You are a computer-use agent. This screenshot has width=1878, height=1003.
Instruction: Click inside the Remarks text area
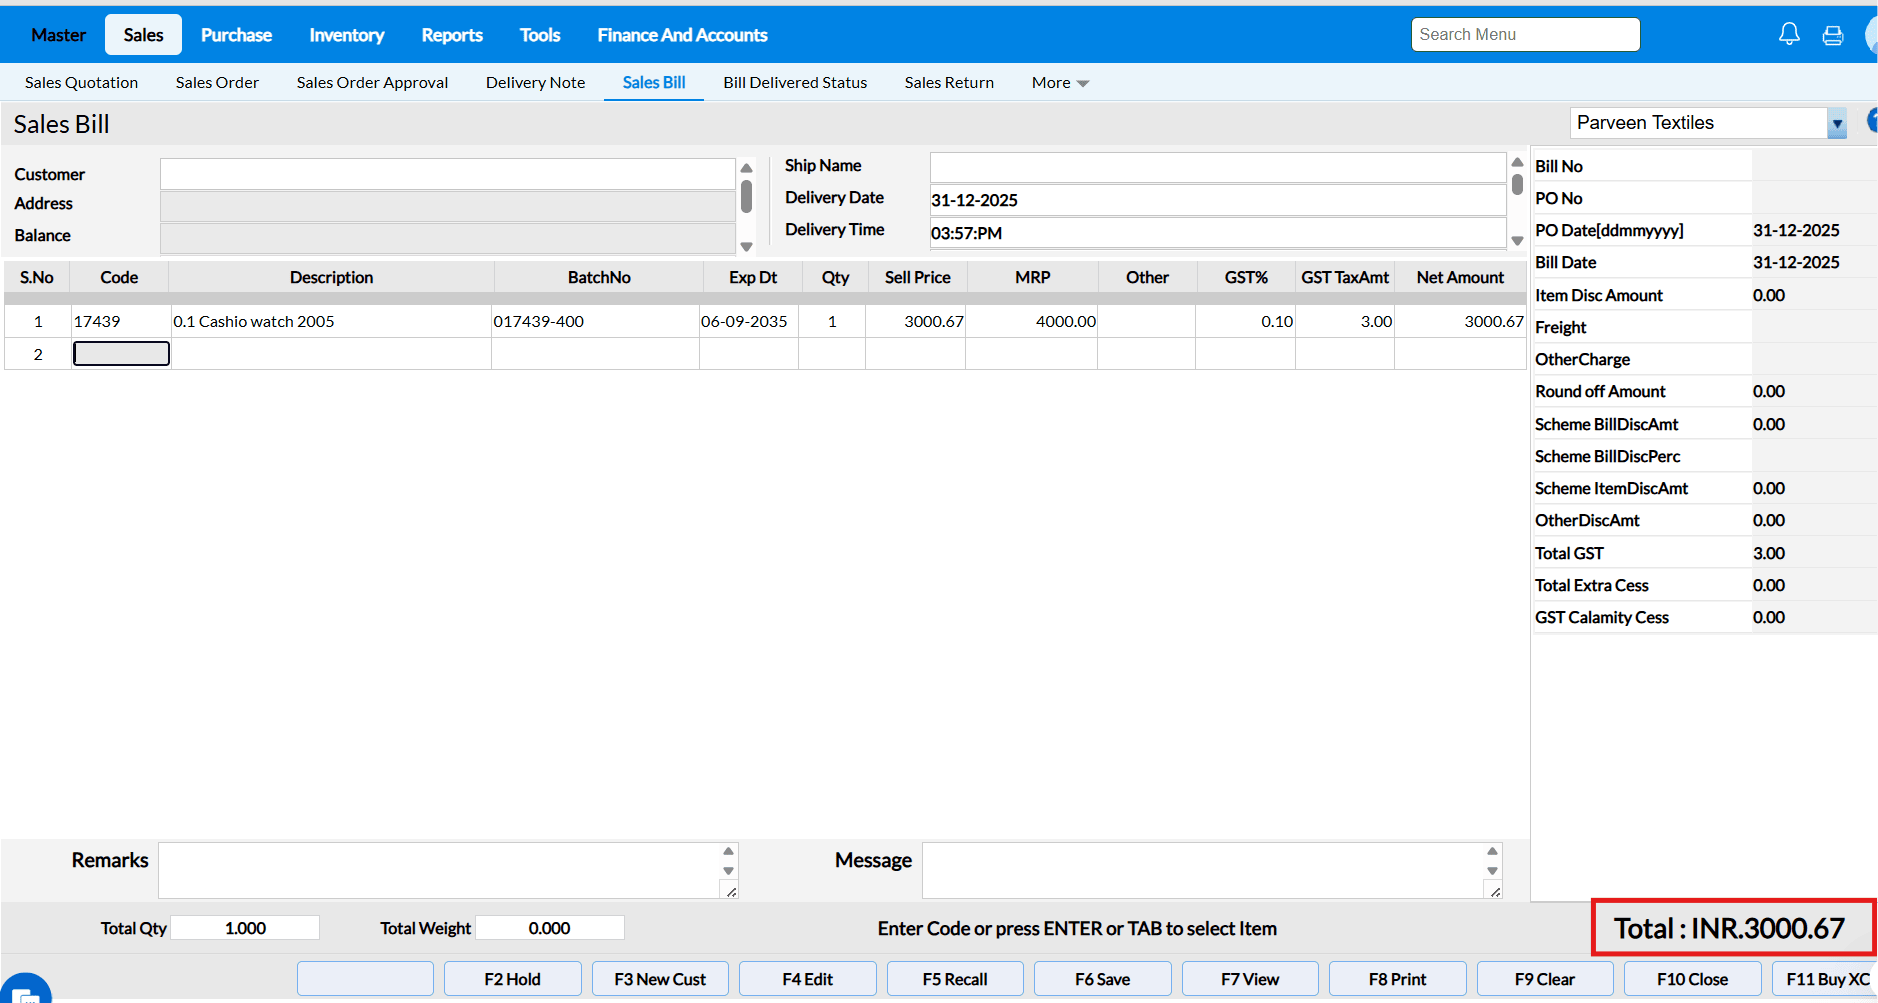pos(440,870)
